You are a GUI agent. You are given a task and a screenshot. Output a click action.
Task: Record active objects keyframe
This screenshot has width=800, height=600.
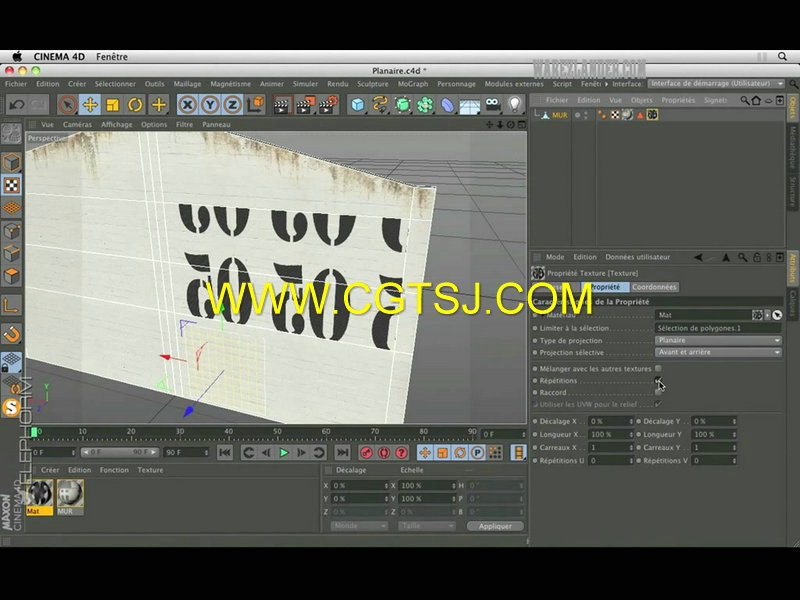click(366, 453)
